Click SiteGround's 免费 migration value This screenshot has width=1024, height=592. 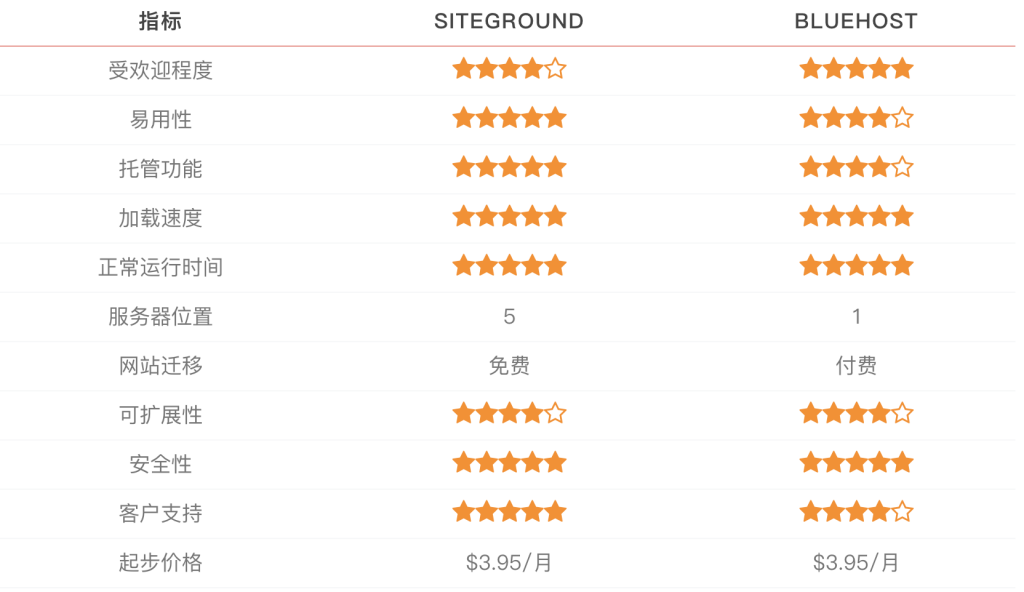click(509, 366)
